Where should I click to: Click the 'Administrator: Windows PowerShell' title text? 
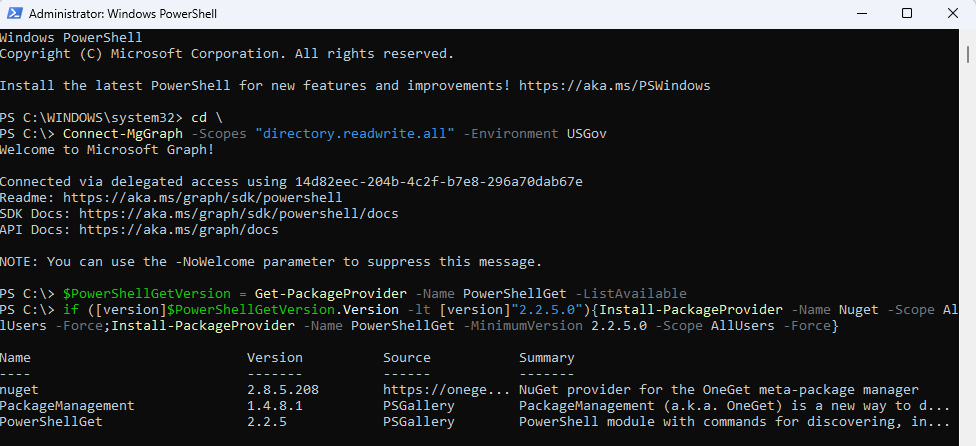pyautogui.click(x=123, y=14)
